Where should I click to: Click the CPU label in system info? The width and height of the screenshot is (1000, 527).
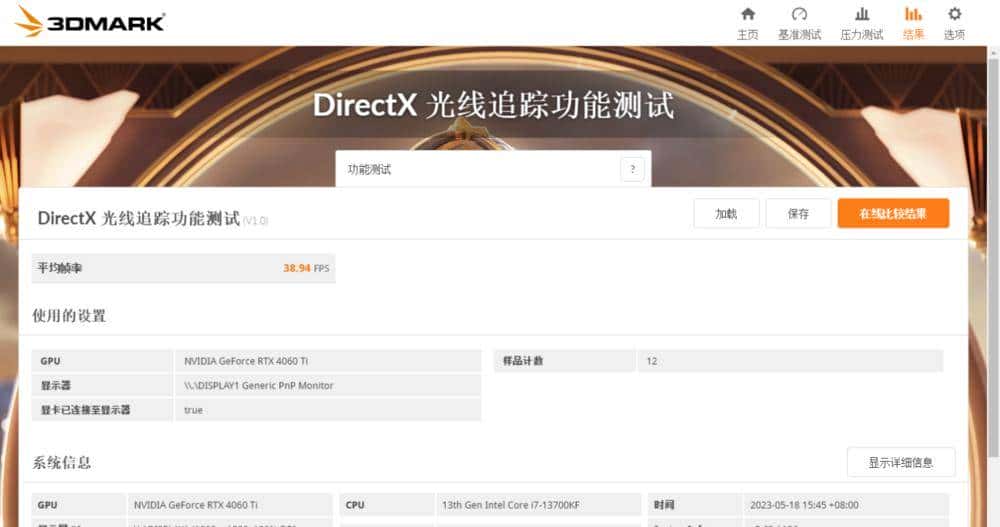coord(355,505)
